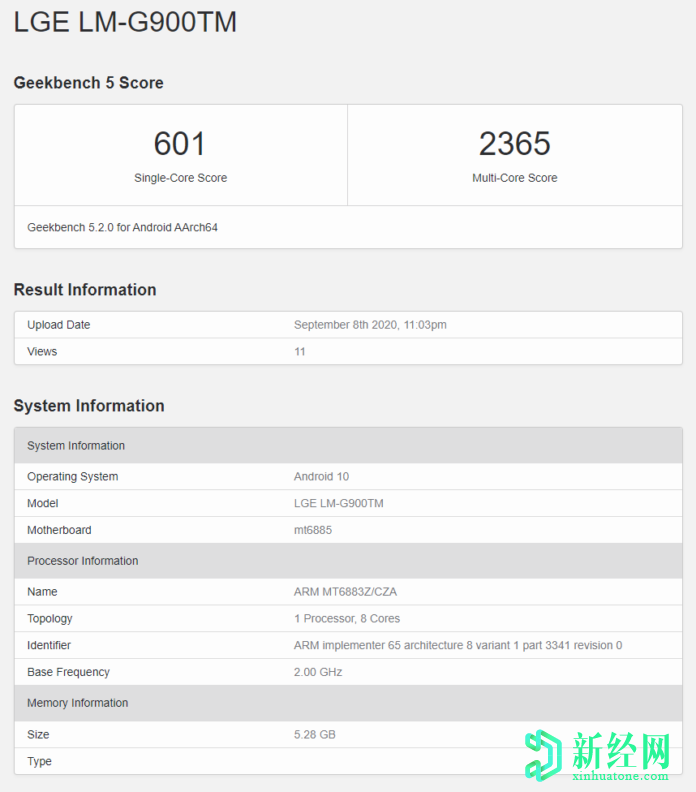
Task: Click the Memory Information section header
Action: (x=77, y=703)
